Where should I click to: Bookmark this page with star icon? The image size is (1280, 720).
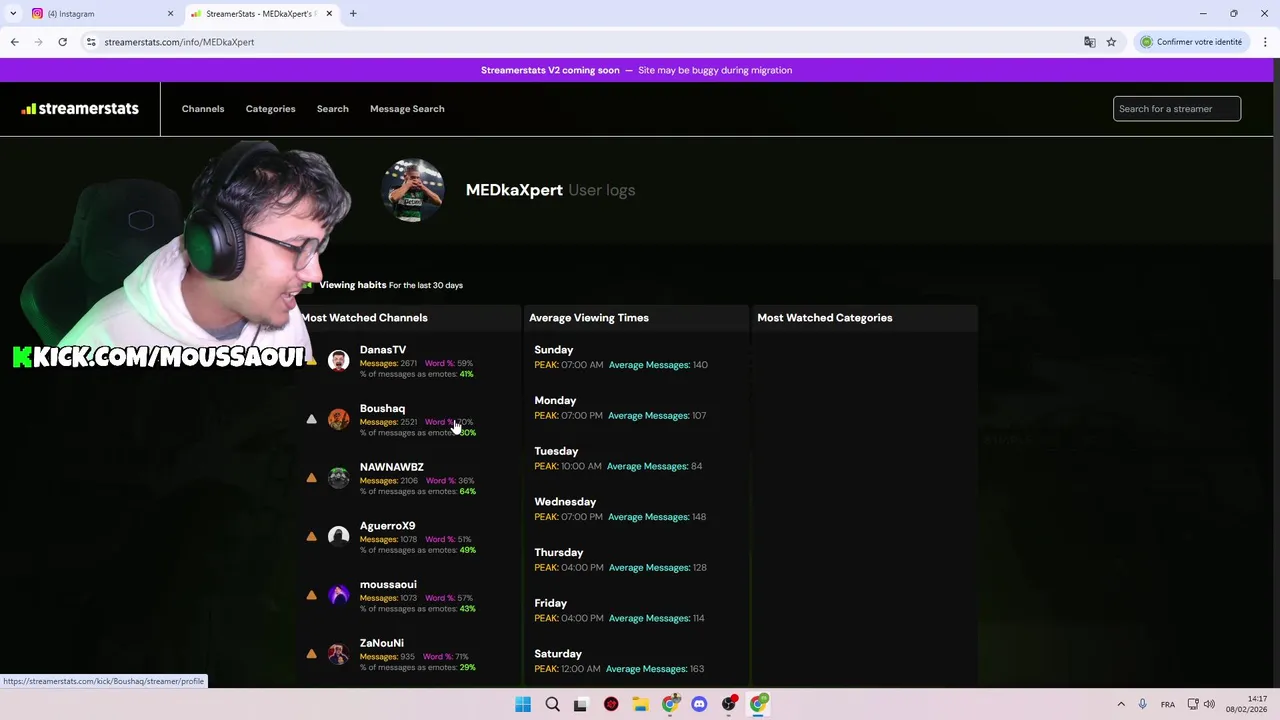point(1111,42)
